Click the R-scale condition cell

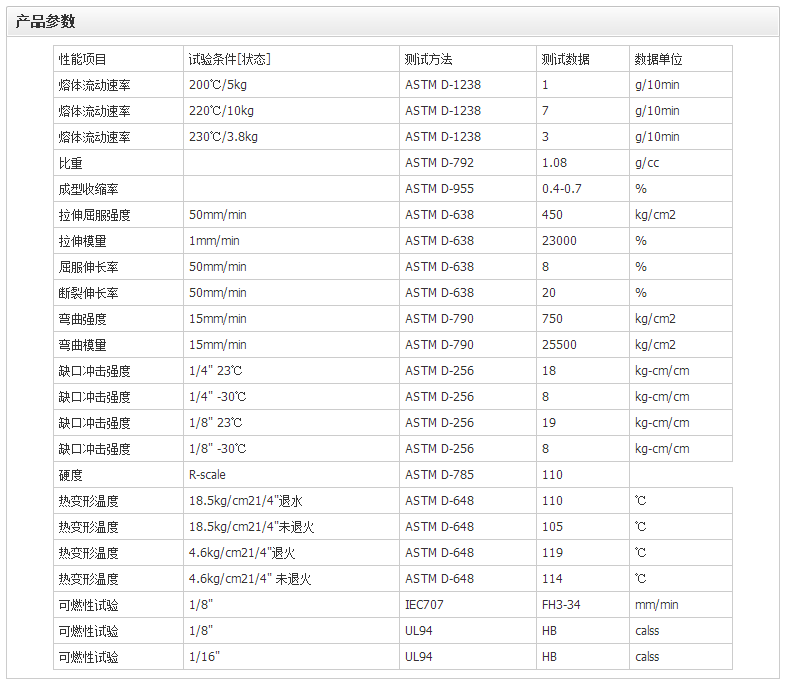[291, 476]
